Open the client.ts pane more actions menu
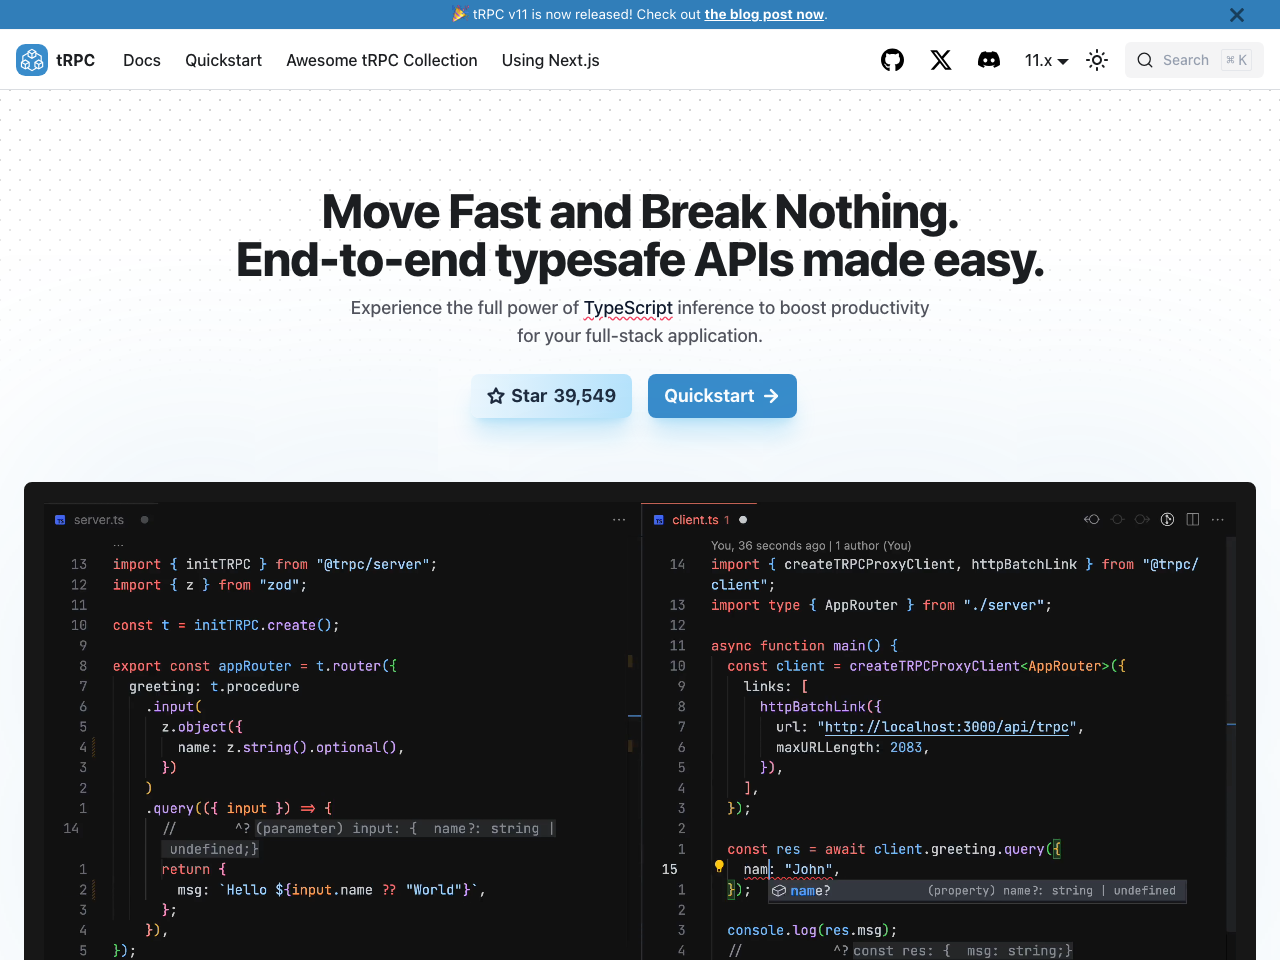Image resolution: width=1280 pixels, height=960 pixels. point(1217,519)
